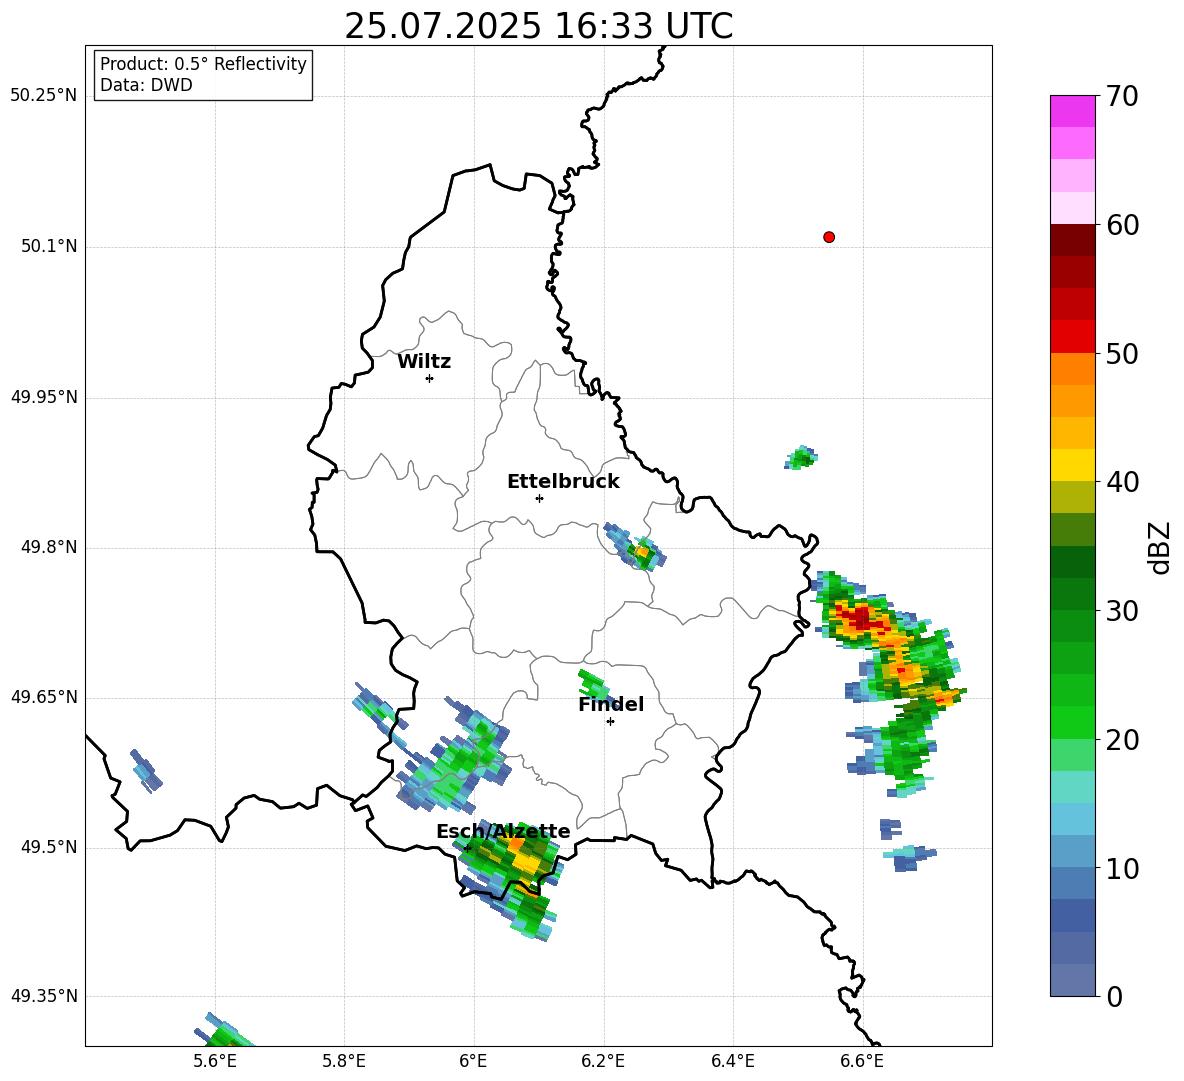Click the Findel station cross marker

click(x=610, y=722)
